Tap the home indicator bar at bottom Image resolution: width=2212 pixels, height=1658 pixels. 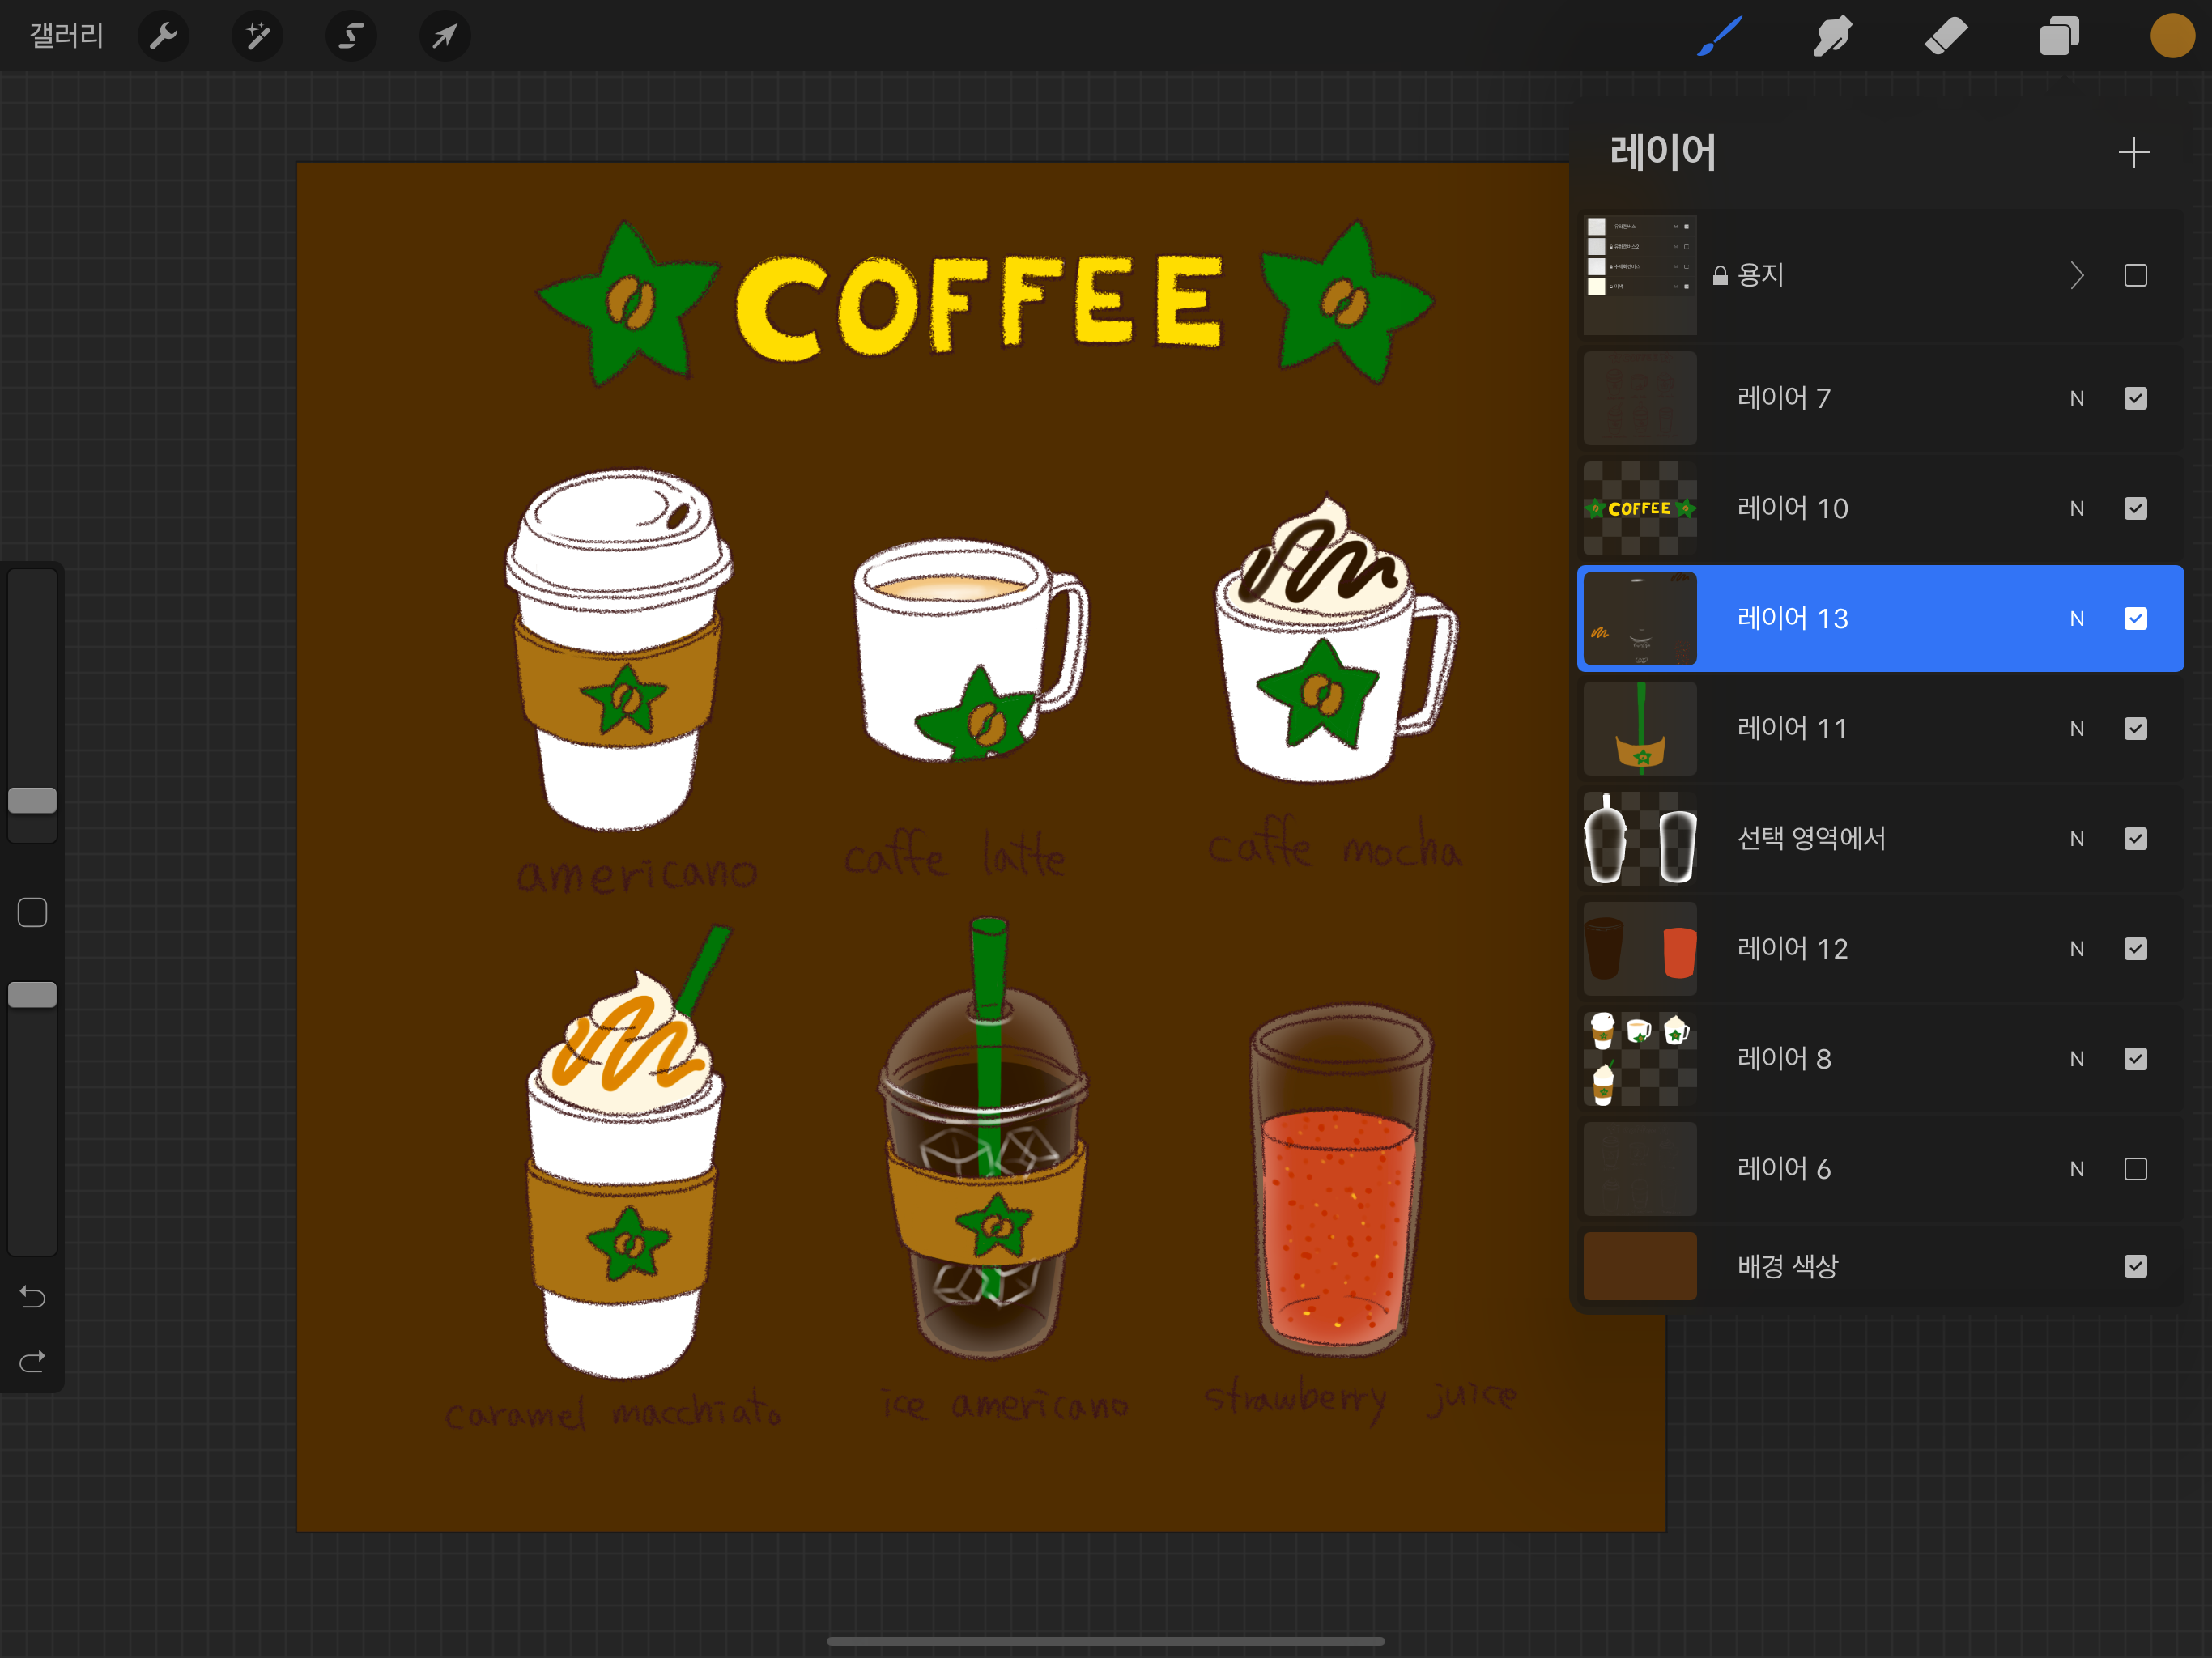[x=1106, y=1641]
